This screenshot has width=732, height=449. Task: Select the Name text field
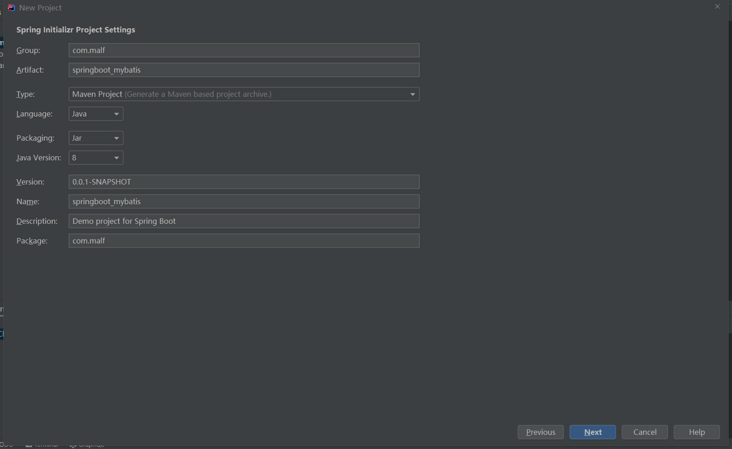pos(243,201)
